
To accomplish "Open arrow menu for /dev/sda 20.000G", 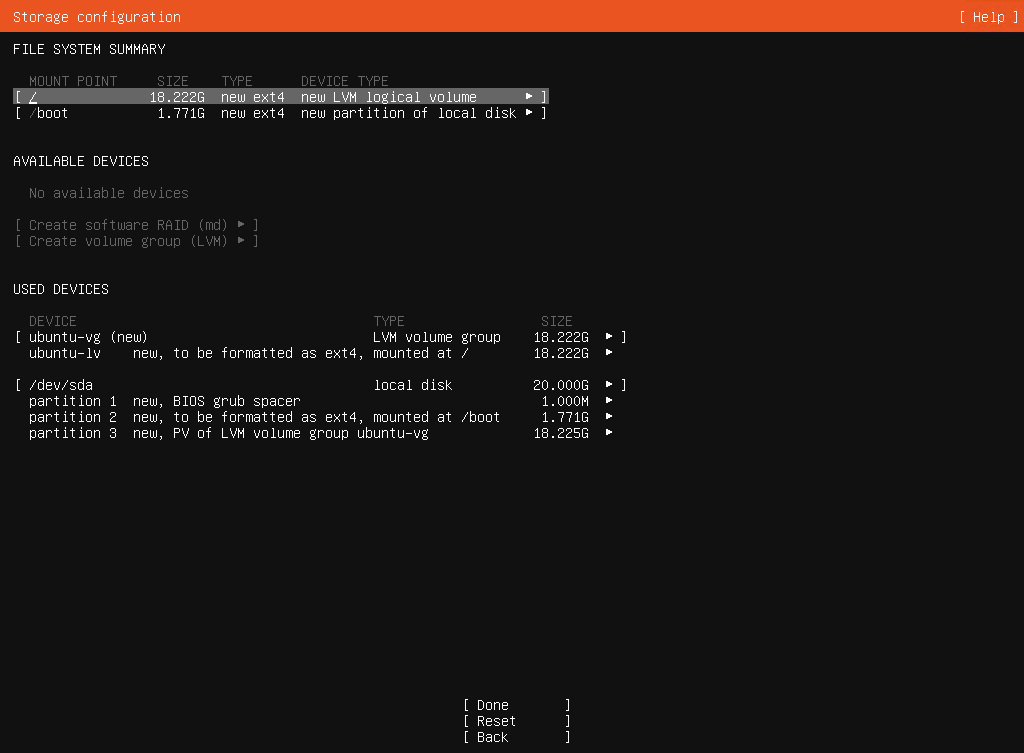I will coord(609,385).
